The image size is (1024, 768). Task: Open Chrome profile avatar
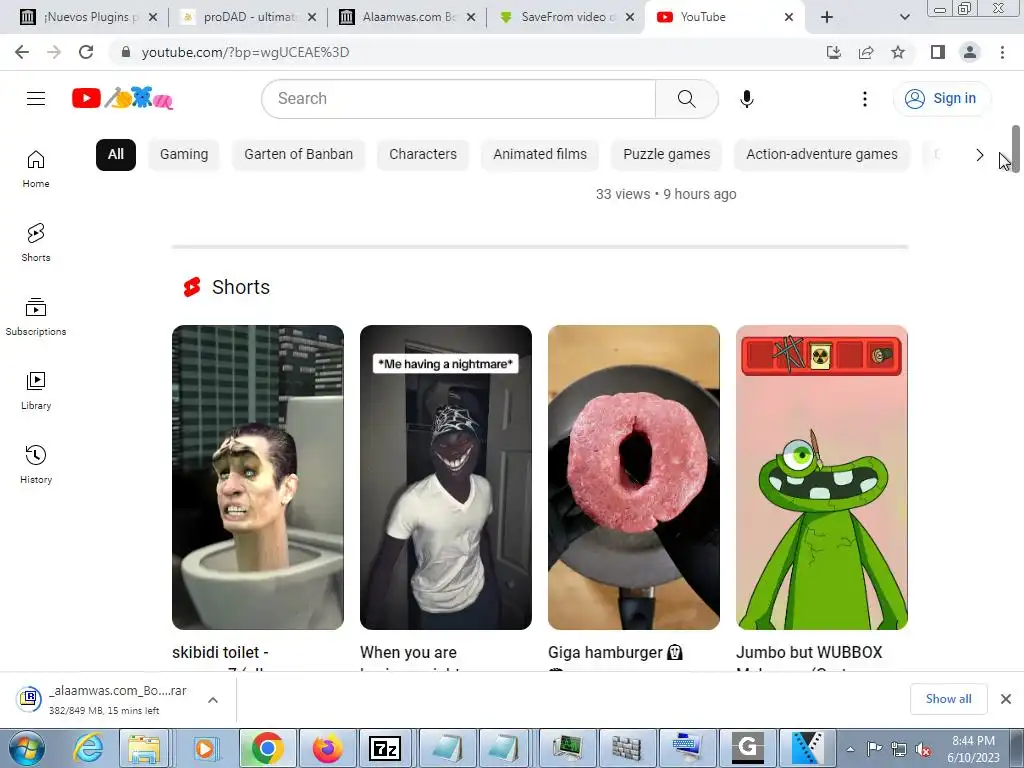coord(970,52)
